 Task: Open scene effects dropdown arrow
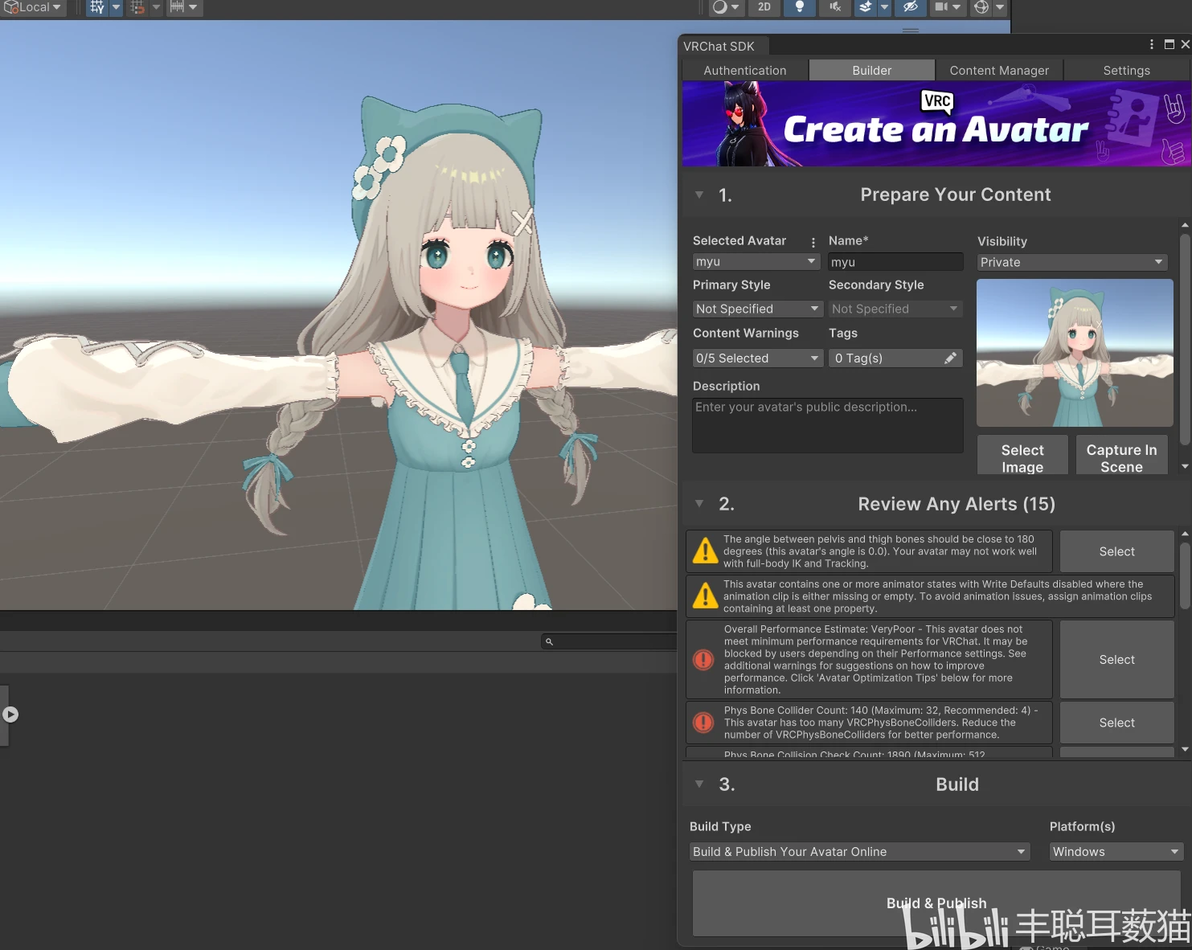884,8
